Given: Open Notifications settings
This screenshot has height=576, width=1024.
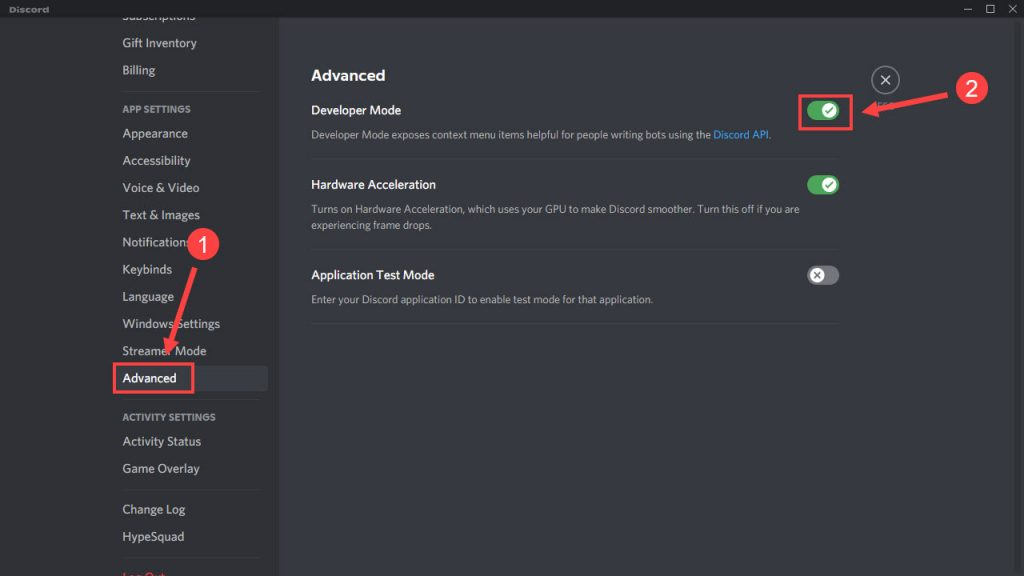Looking at the screenshot, I should point(155,242).
